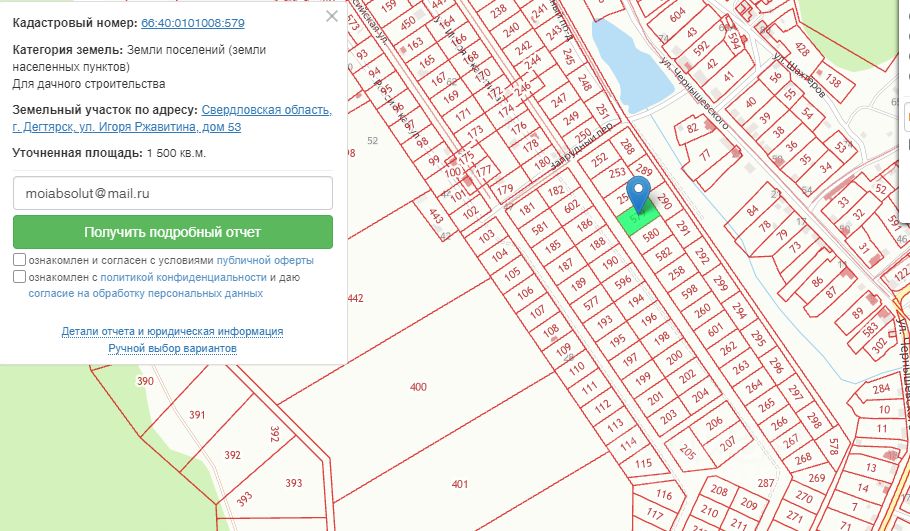
Task: Close the cadastral info panel
Action: coord(331,16)
